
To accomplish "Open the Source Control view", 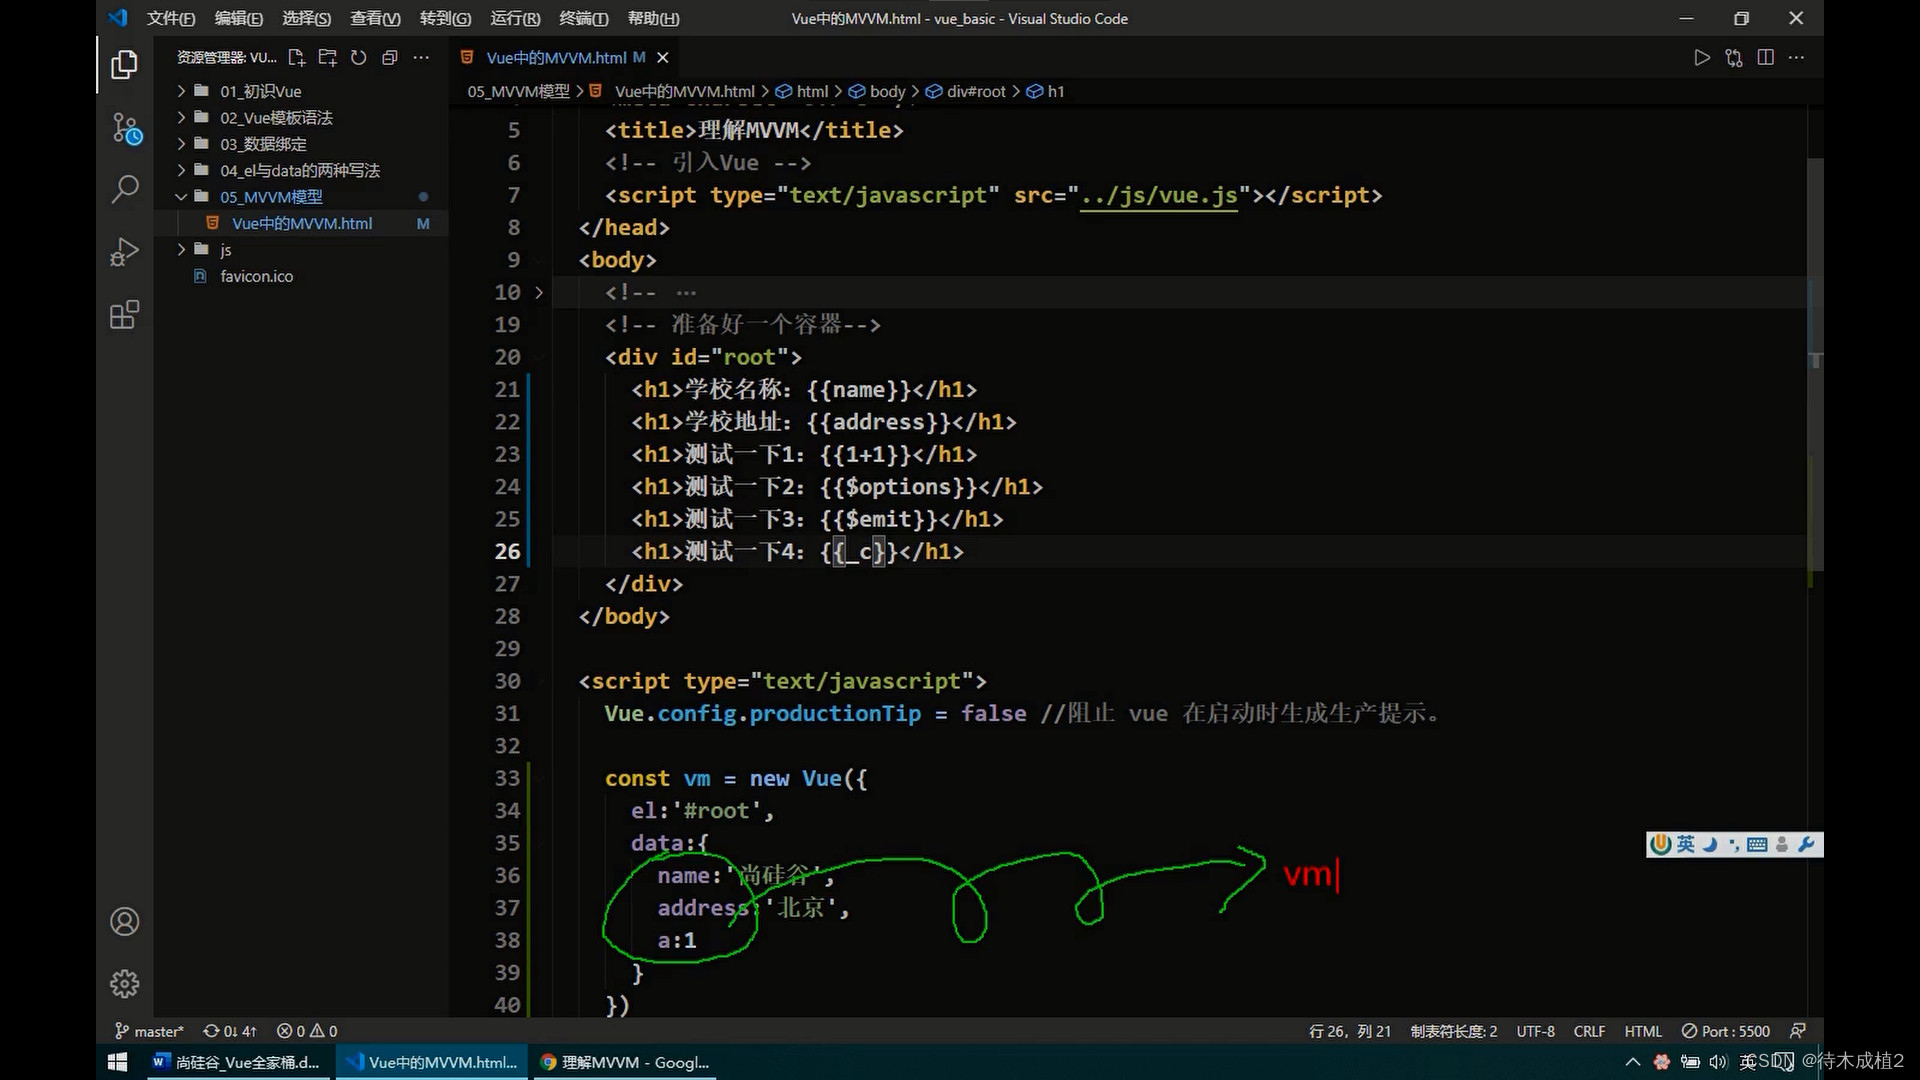I will pos(126,128).
